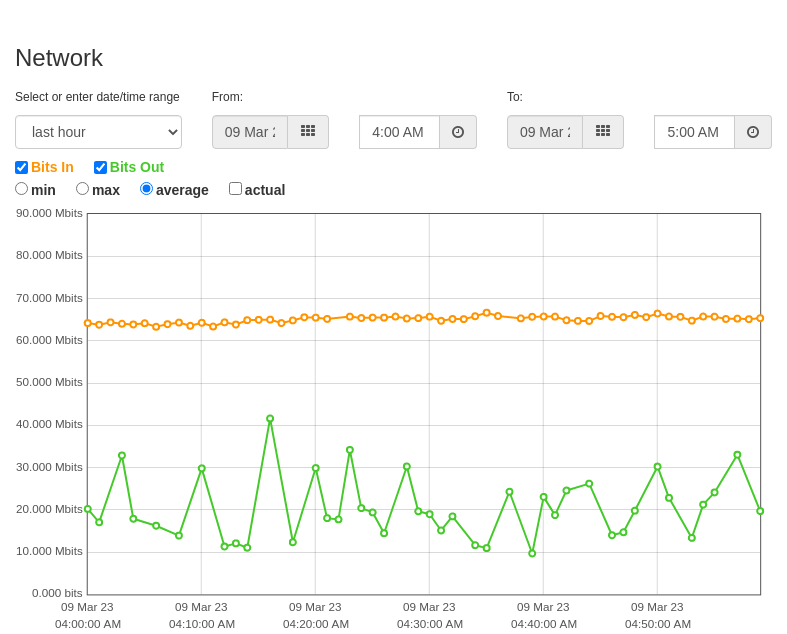Click the Bits Out green label

[x=137, y=167]
